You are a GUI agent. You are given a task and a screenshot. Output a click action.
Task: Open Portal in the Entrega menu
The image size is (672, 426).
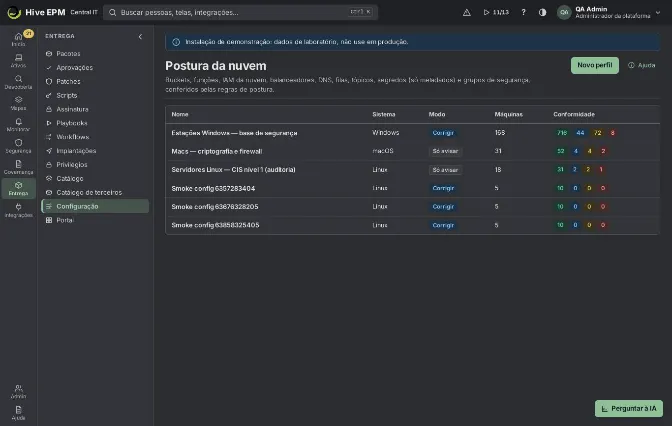[95, 220]
